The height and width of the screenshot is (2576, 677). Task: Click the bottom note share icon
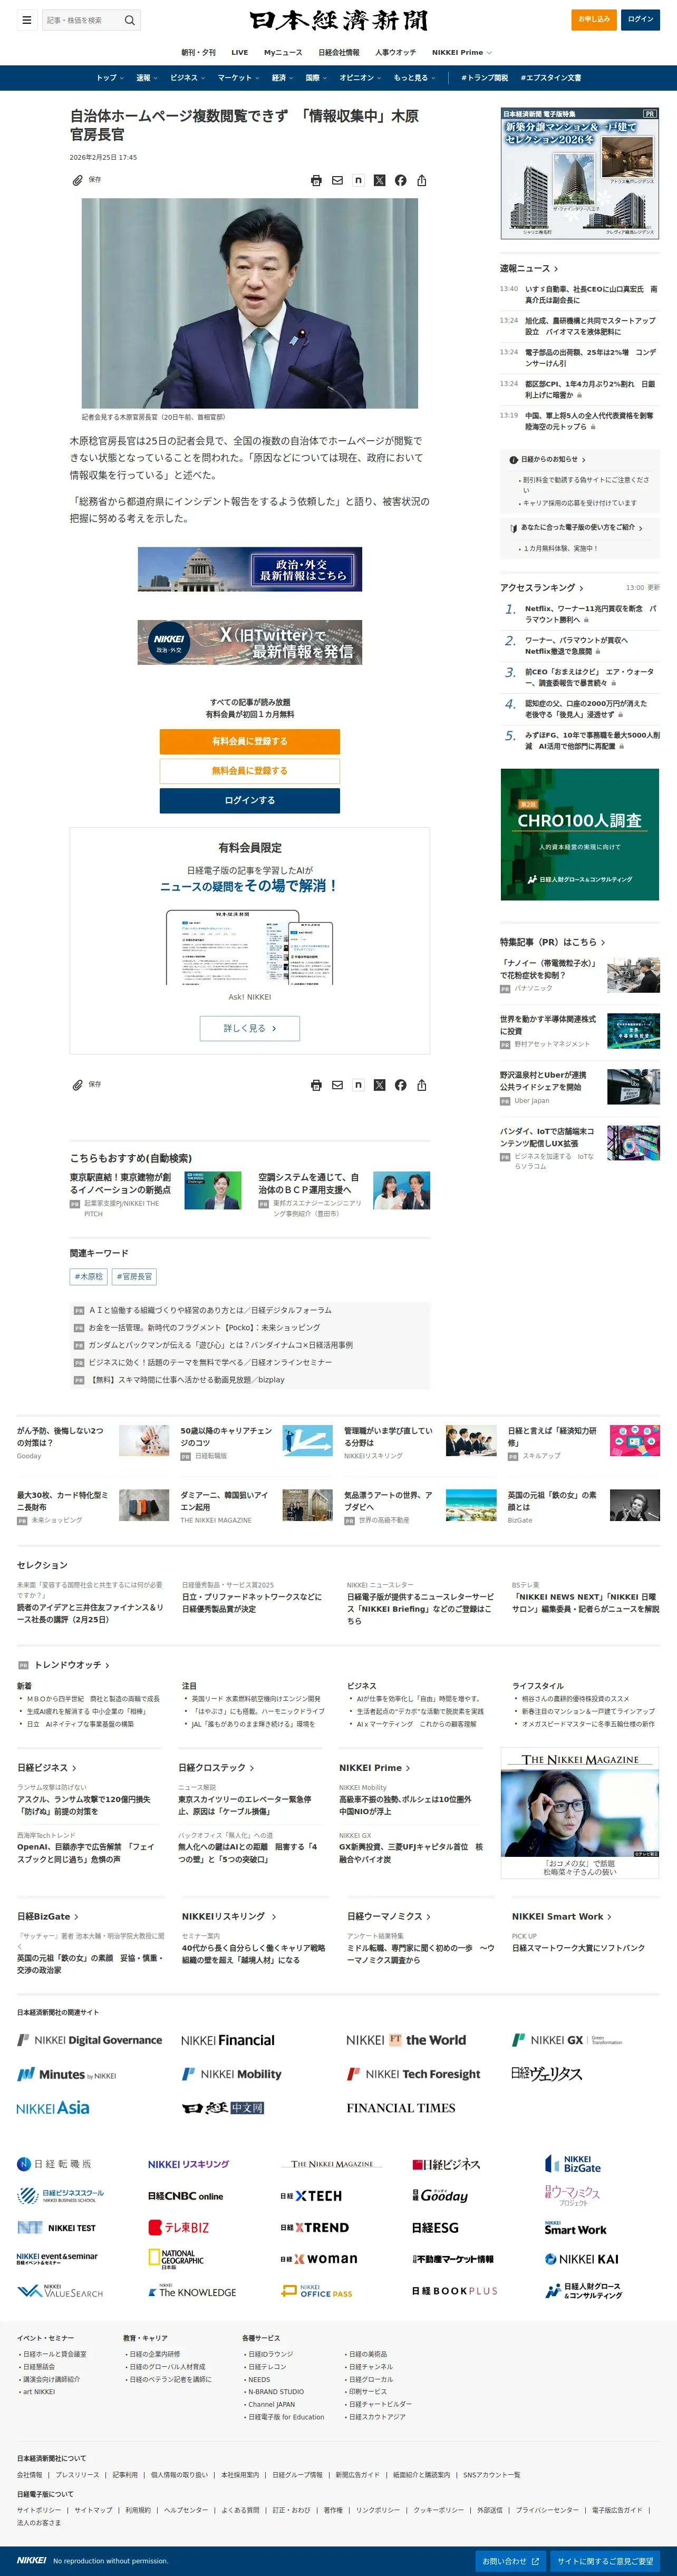click(x=358, y=1085)
